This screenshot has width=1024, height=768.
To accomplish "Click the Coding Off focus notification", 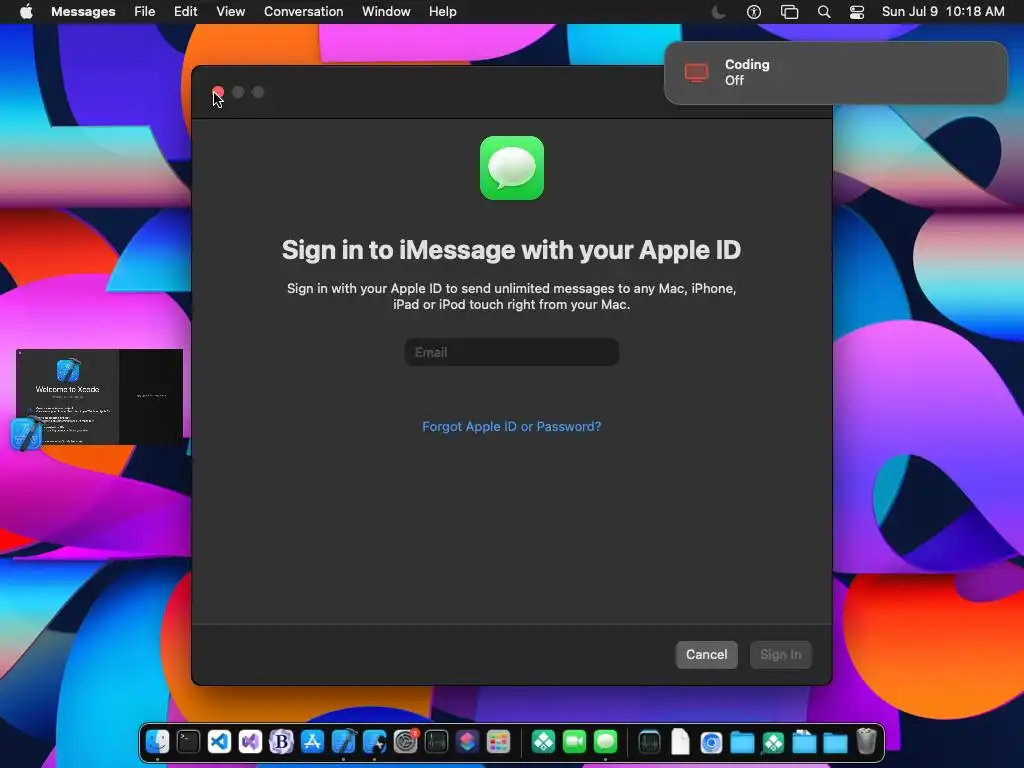I will coord(835,72).
